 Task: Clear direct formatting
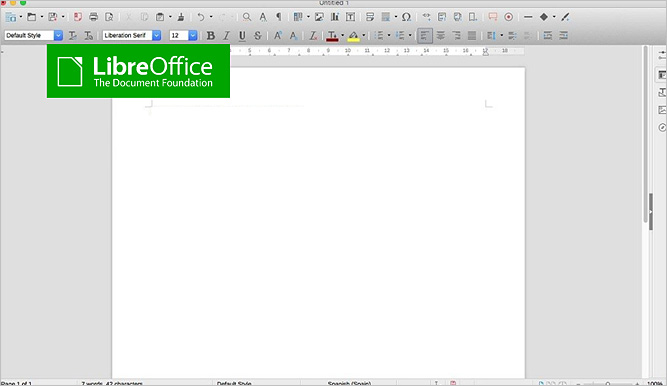coord(313,36)
